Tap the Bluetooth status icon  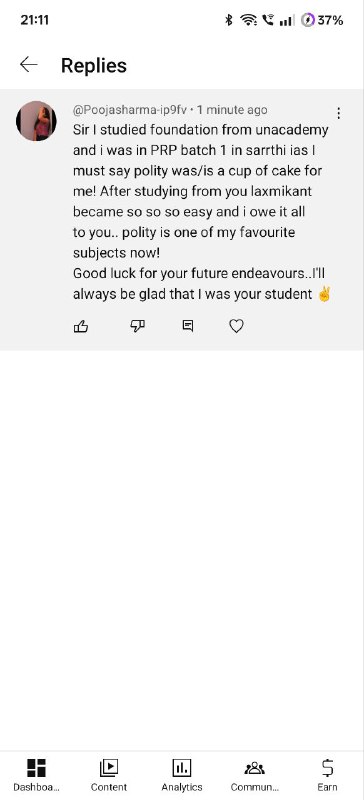point(229,20)
